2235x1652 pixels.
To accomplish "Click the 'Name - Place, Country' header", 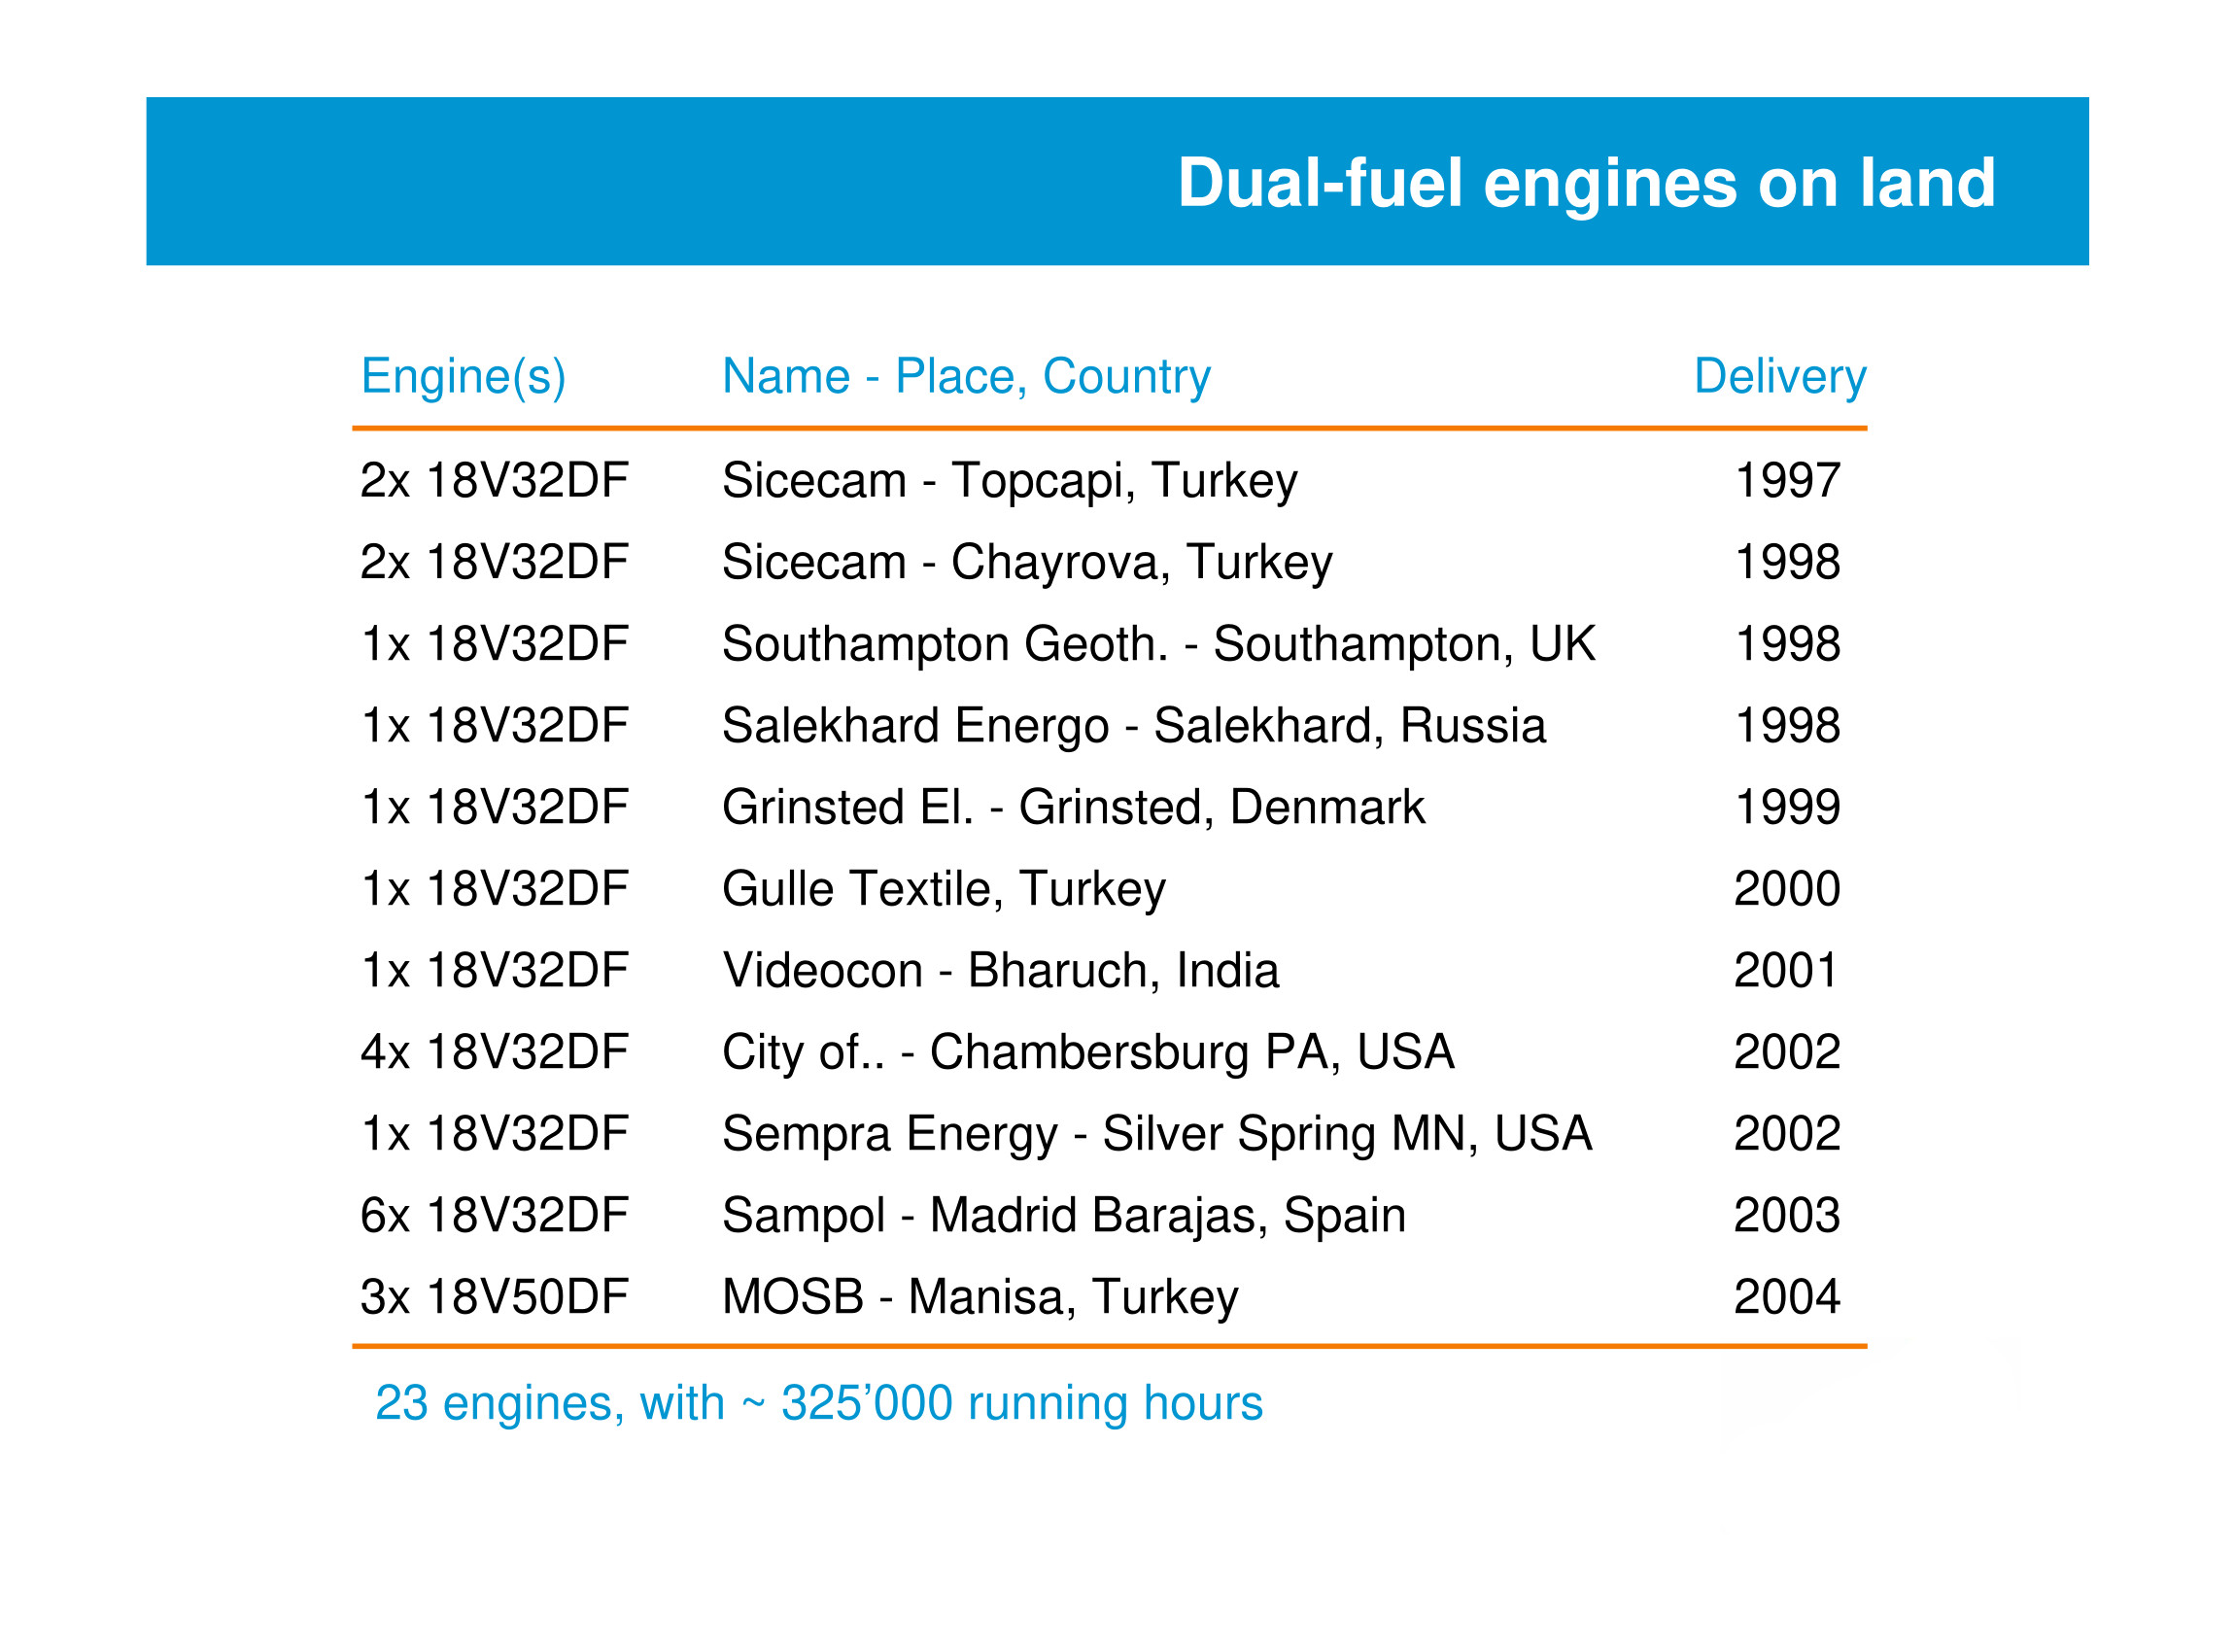I will [x=966, y=377].
